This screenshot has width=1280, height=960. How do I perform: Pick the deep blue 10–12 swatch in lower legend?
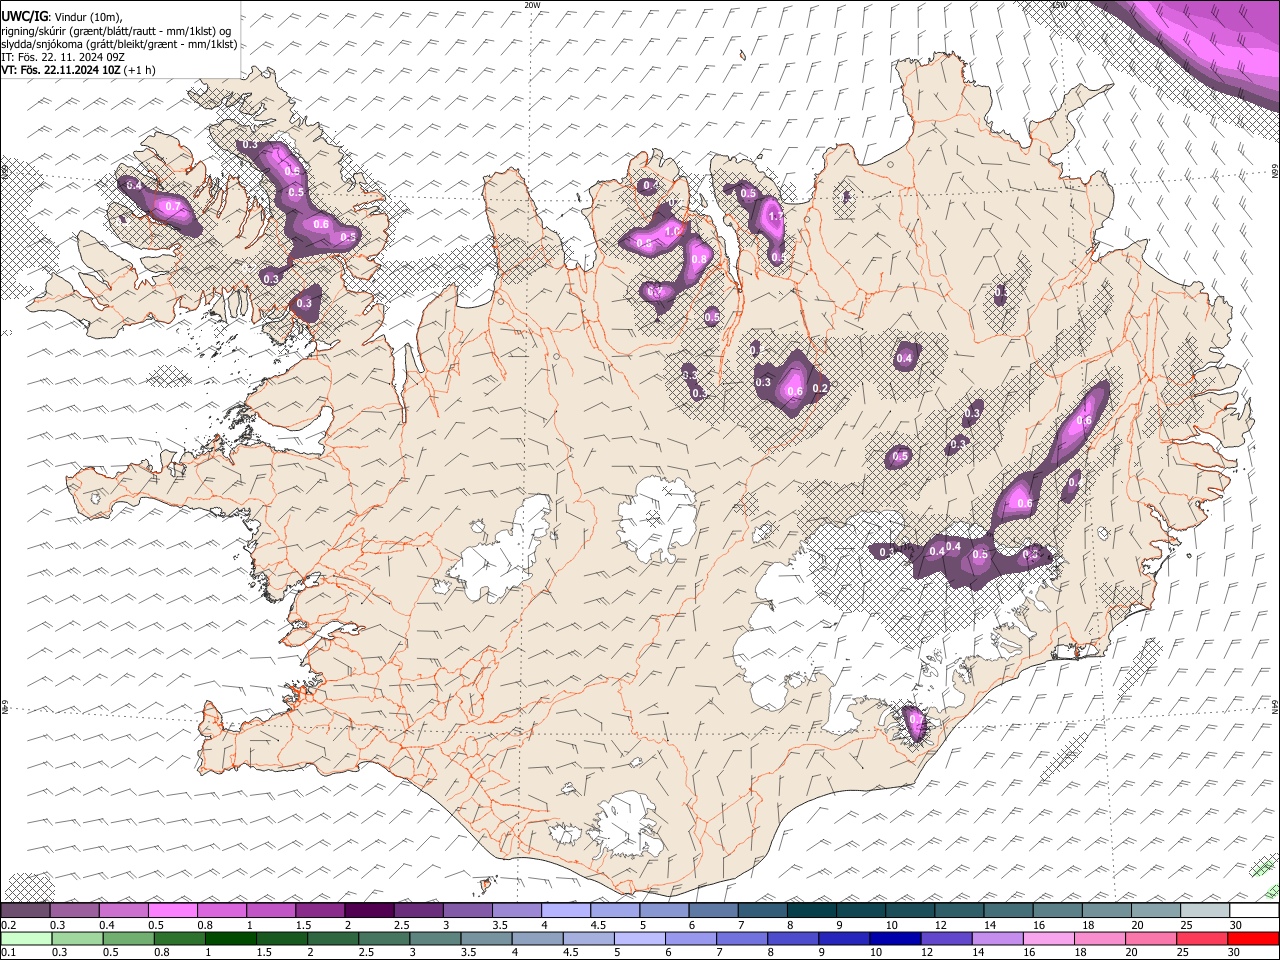click(x=893, y=938)
